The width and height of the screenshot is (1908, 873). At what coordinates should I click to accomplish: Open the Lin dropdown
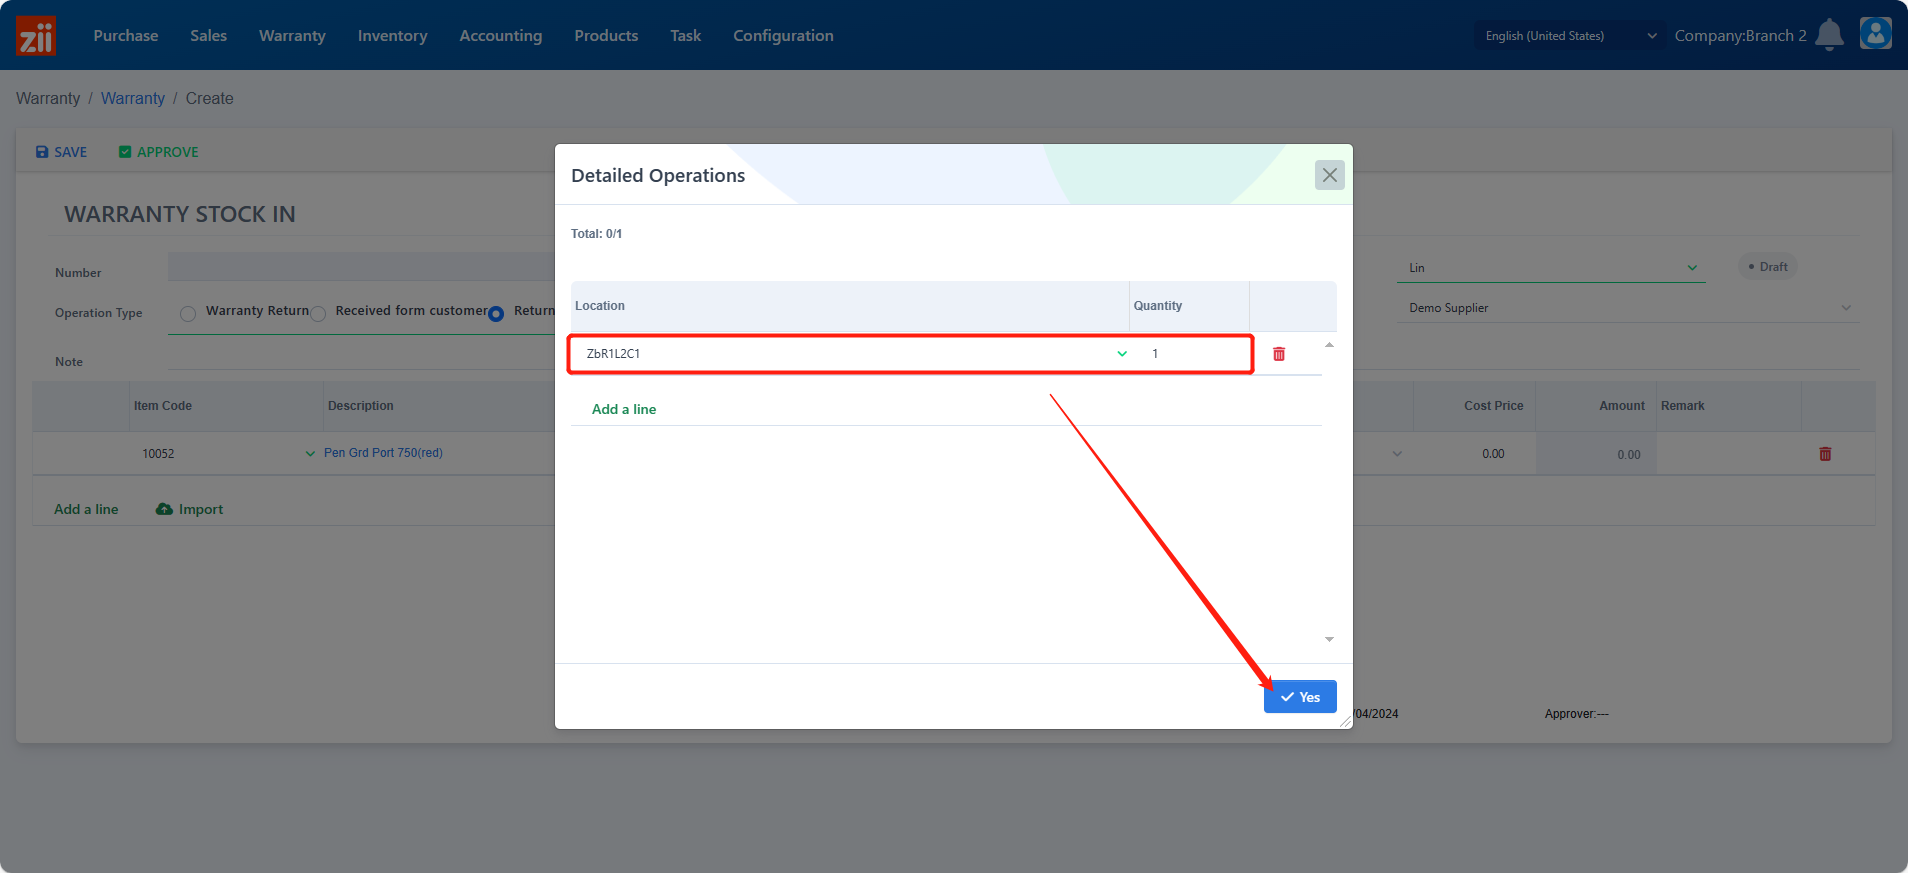[x=1551, y=268]
